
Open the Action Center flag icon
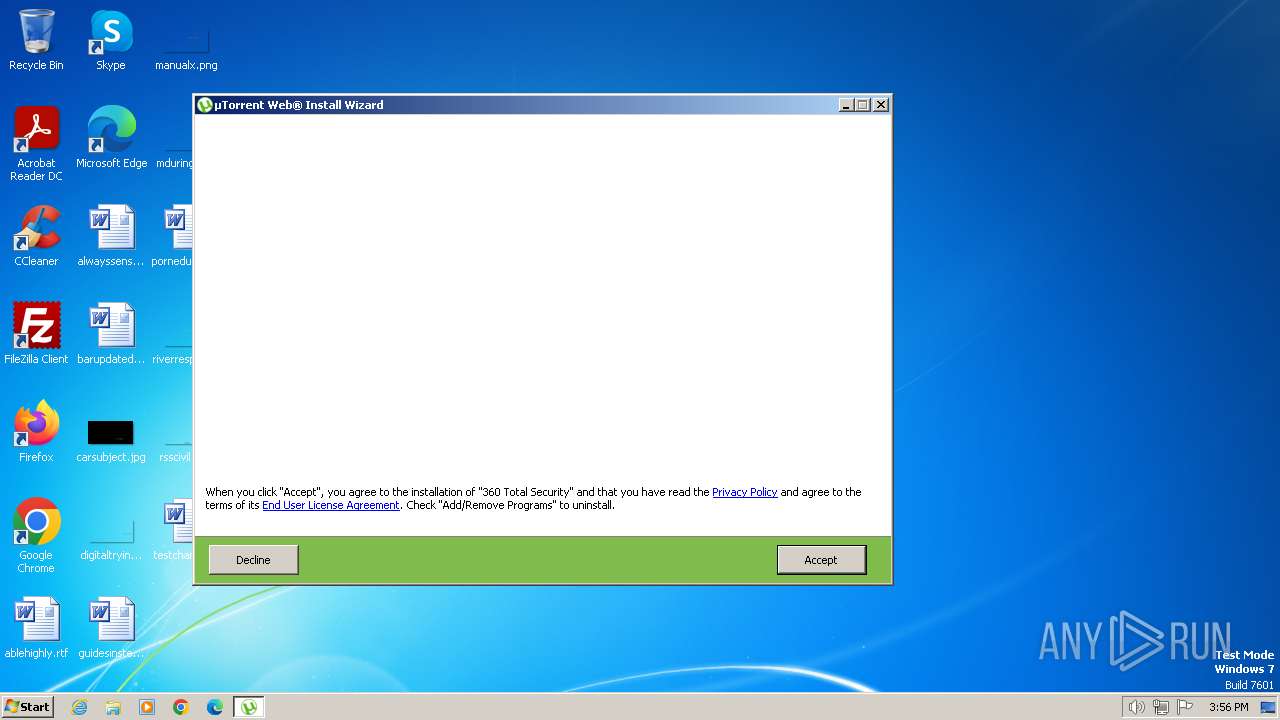tap(1186, 707)
